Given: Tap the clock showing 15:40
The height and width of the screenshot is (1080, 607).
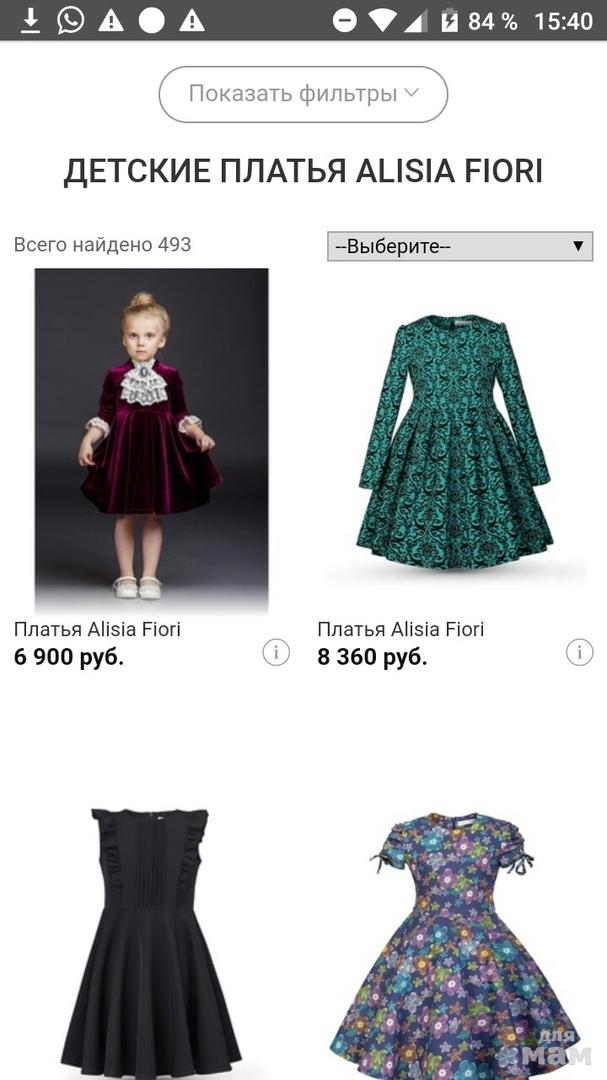Looking at the screenshot, I should point(563,20).
